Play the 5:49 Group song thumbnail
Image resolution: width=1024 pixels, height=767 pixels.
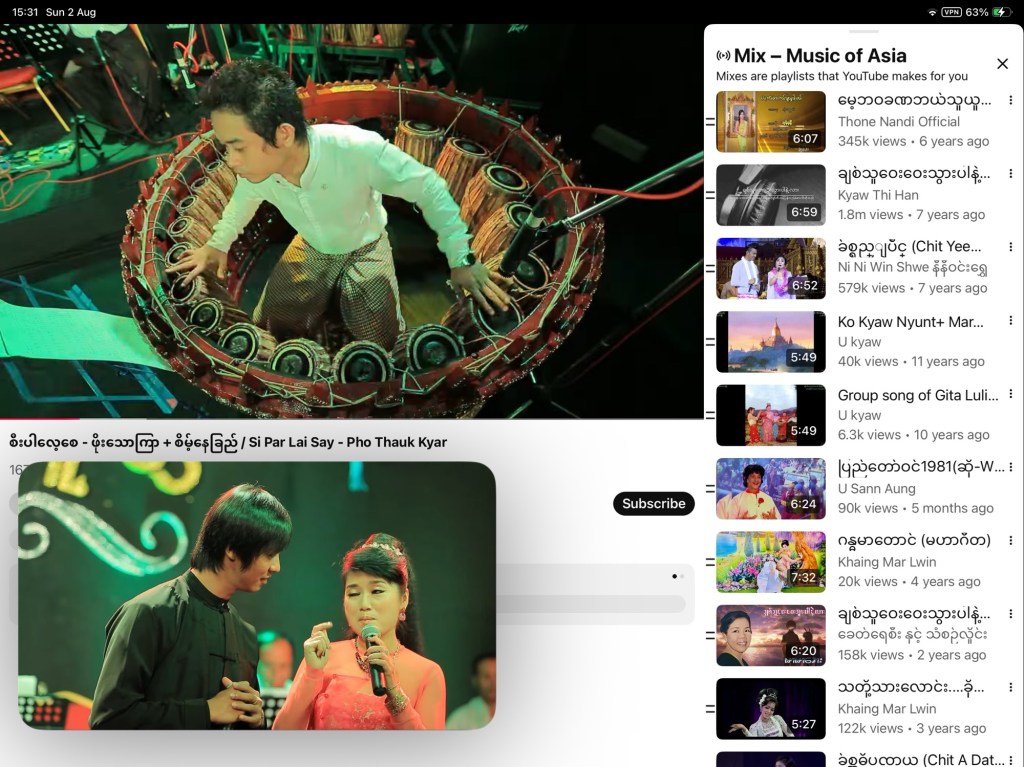(x=771, y=415)
